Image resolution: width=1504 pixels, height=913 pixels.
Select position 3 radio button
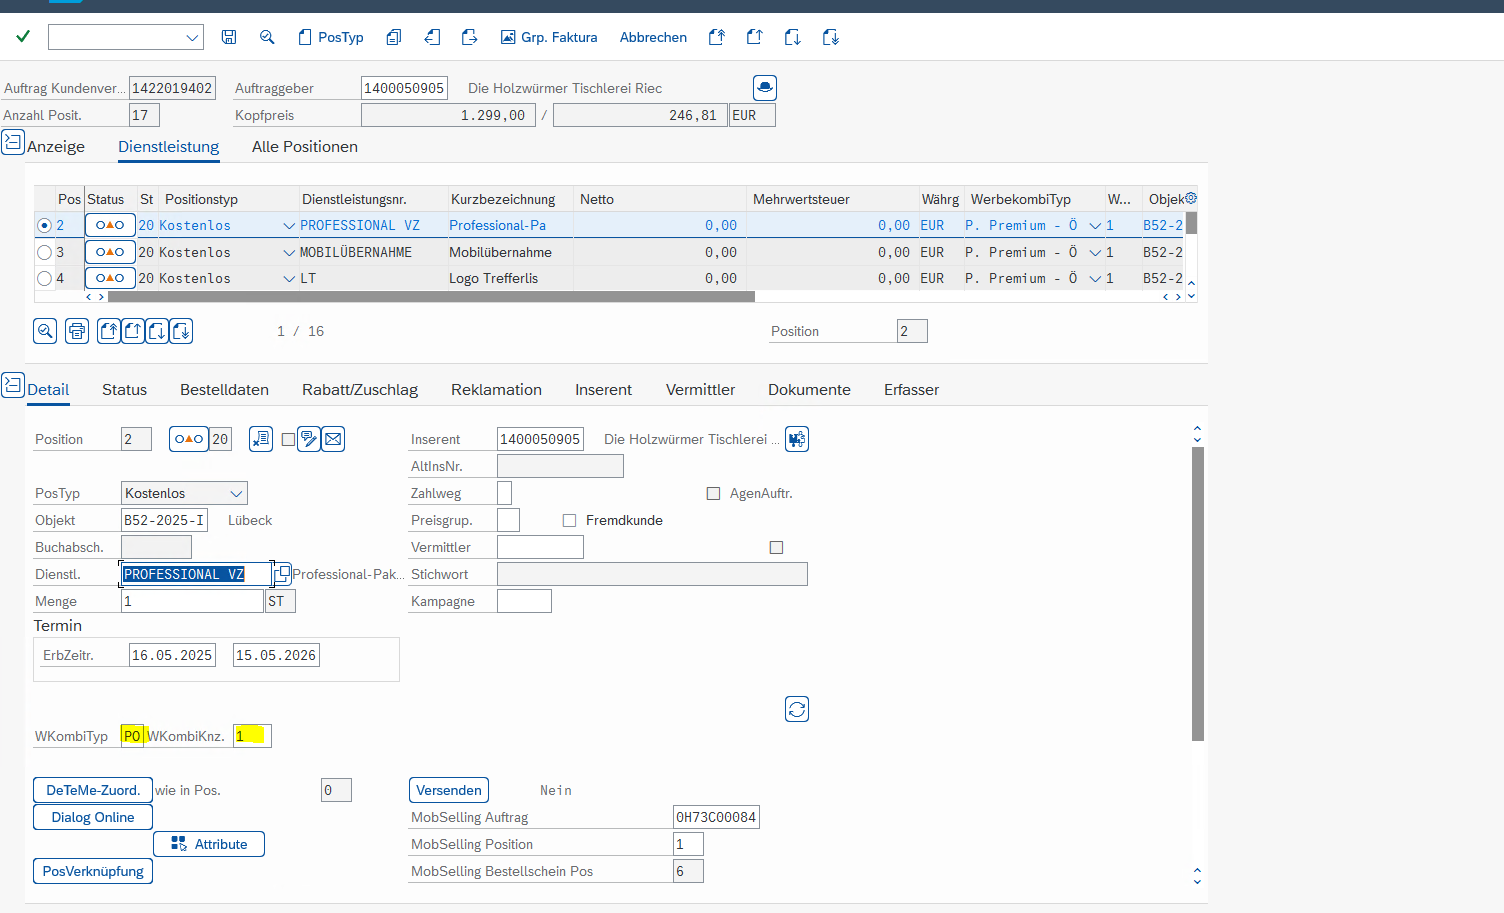pyautogui.click(x=44, y=252)
